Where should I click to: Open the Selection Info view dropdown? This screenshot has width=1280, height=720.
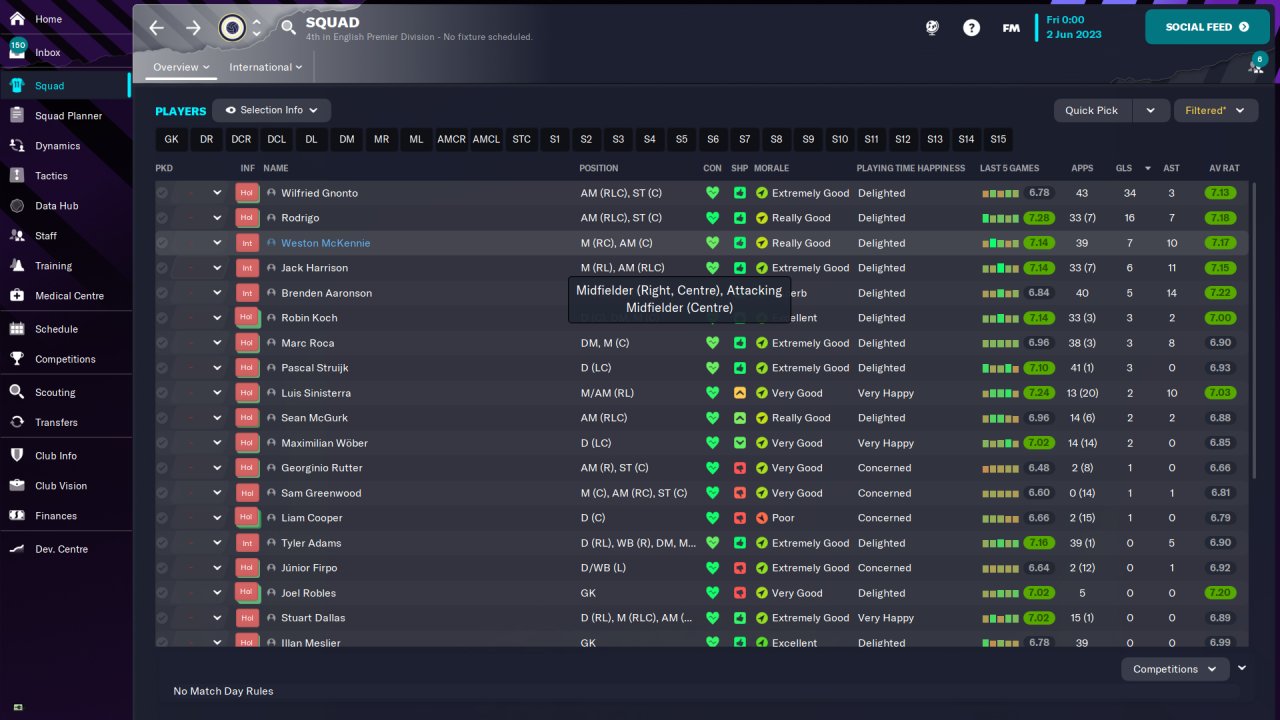tap(271, 110)
